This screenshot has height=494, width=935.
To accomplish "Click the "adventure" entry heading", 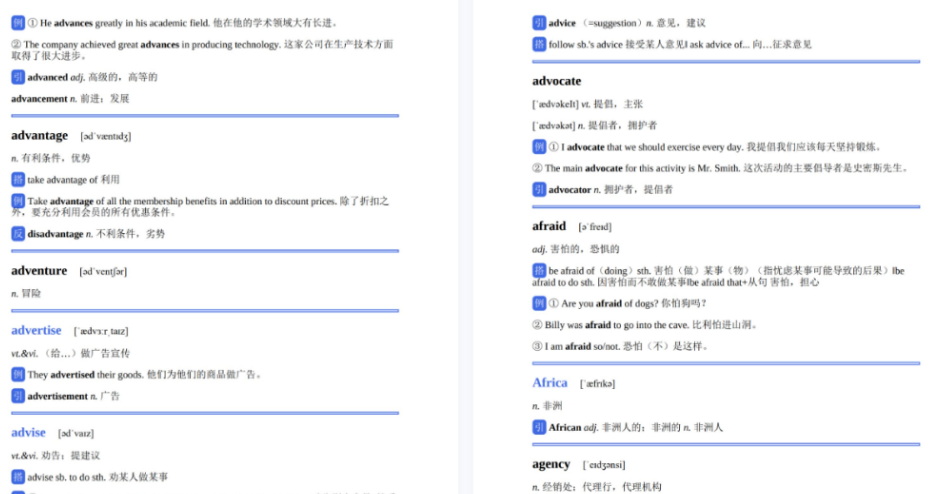I will pyautogui.click(x=39, y=271).
